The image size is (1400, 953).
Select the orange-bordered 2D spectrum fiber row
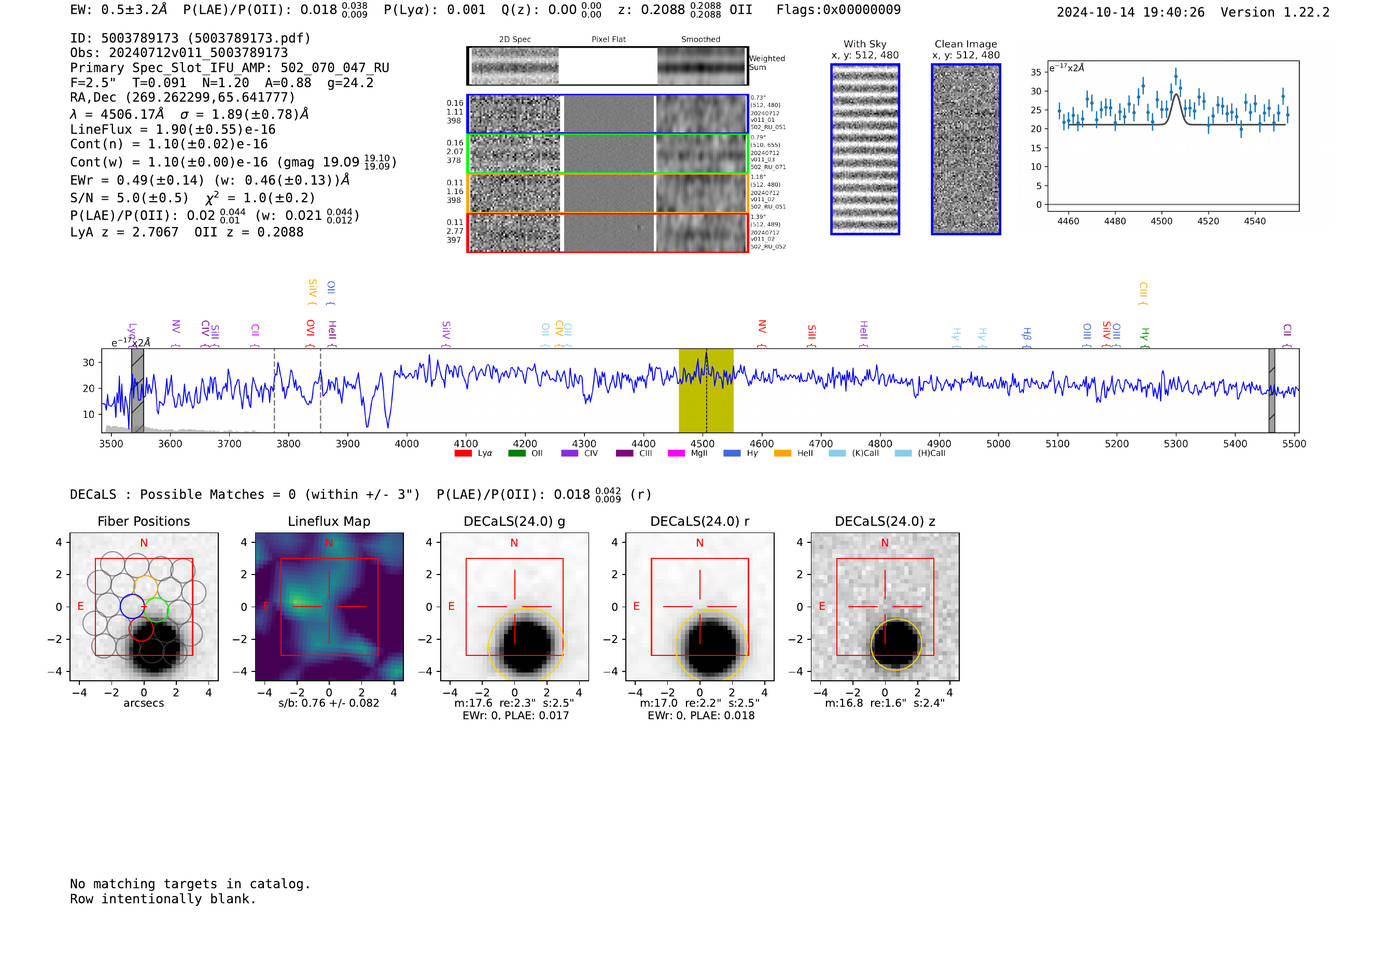pos(607,193)
